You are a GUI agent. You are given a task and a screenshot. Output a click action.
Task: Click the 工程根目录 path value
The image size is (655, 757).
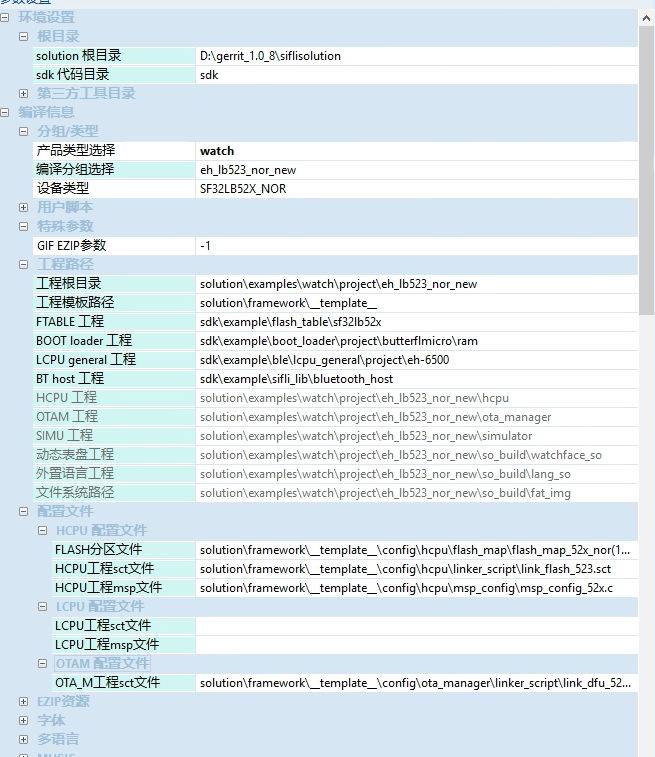(417, 284)
